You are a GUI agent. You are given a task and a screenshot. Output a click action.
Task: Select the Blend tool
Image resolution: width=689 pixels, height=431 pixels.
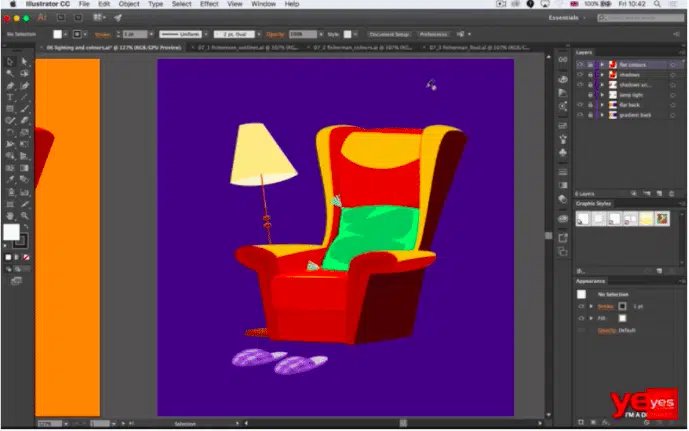pyautogui.click(x=24, y=180)
